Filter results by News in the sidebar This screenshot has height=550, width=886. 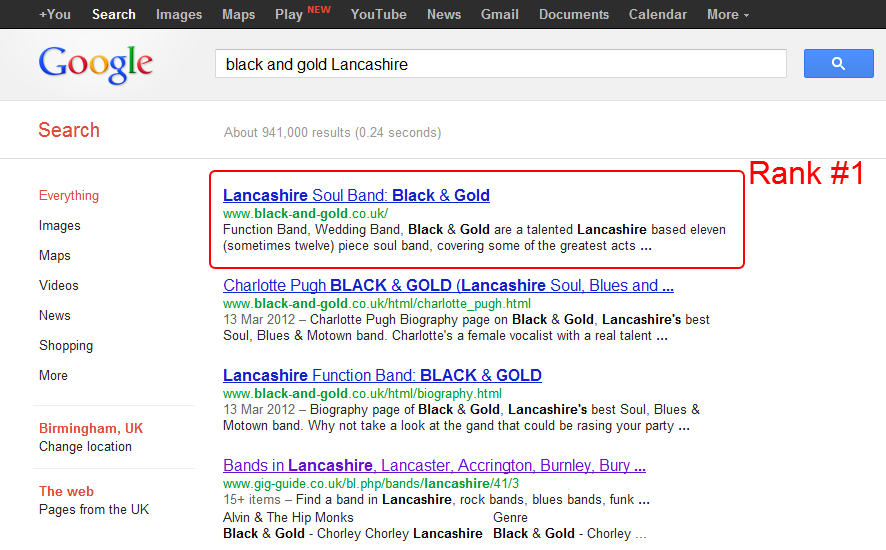point(55,315)
